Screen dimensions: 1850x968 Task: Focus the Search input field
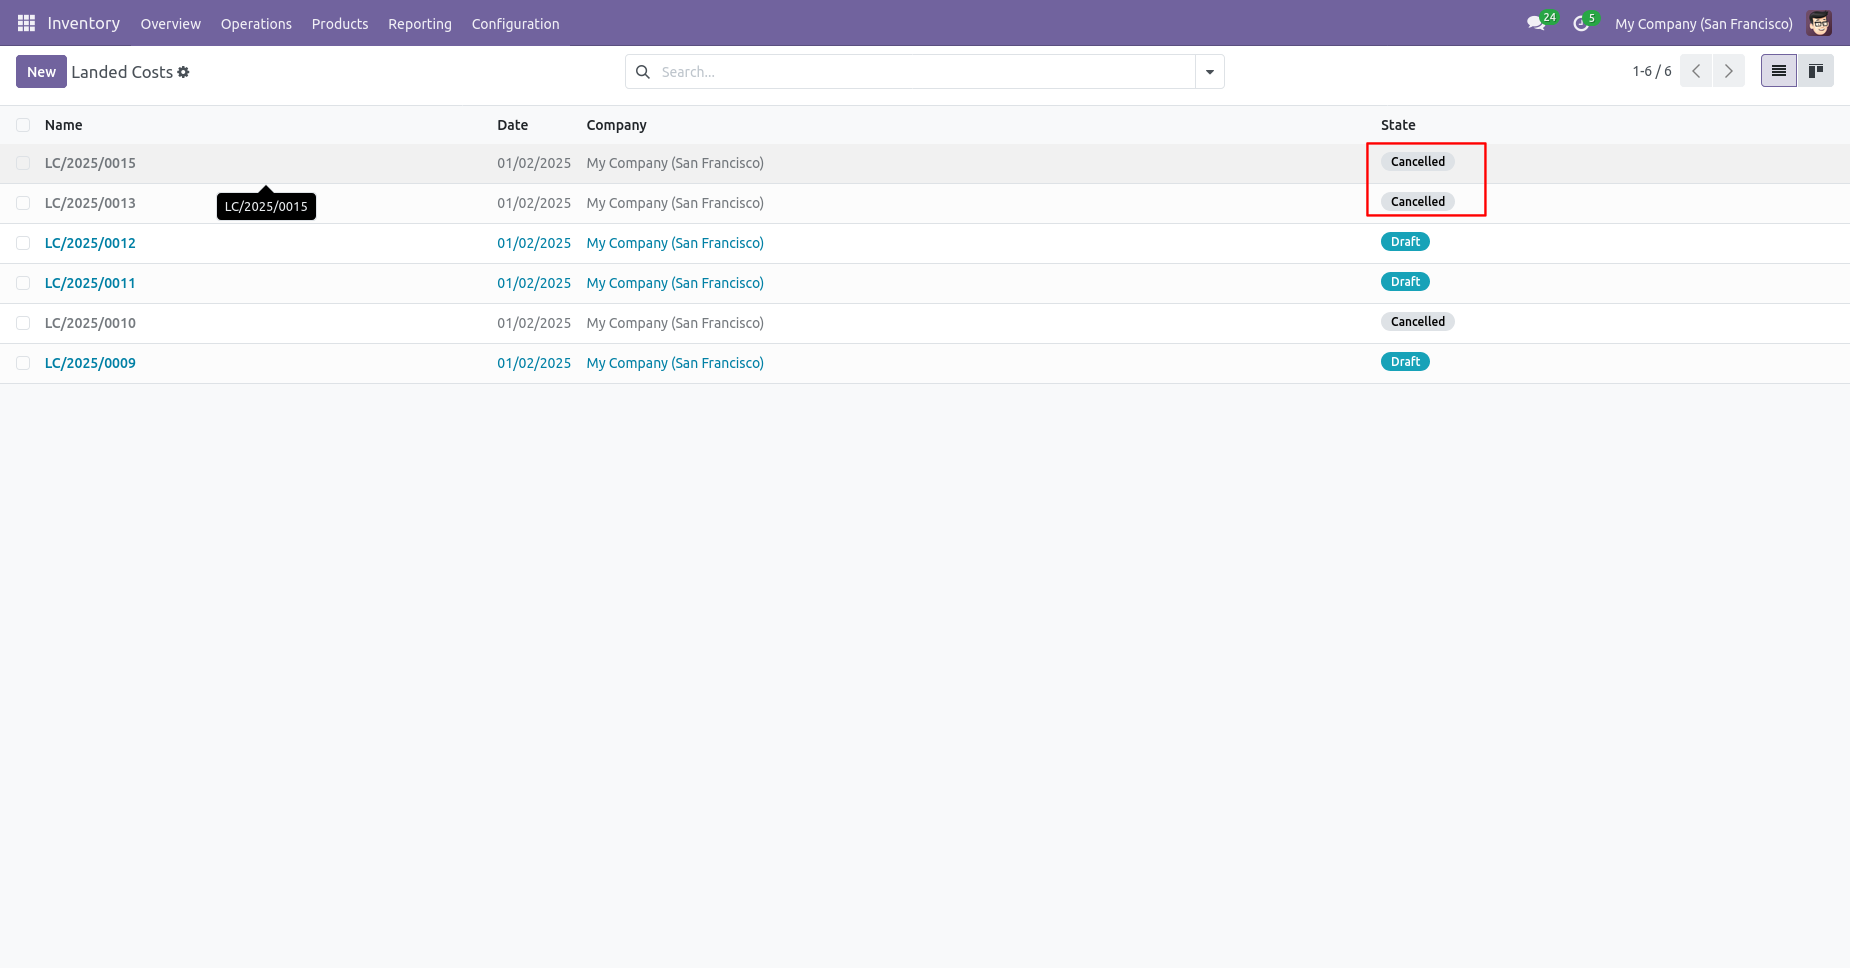pos(925,72)
